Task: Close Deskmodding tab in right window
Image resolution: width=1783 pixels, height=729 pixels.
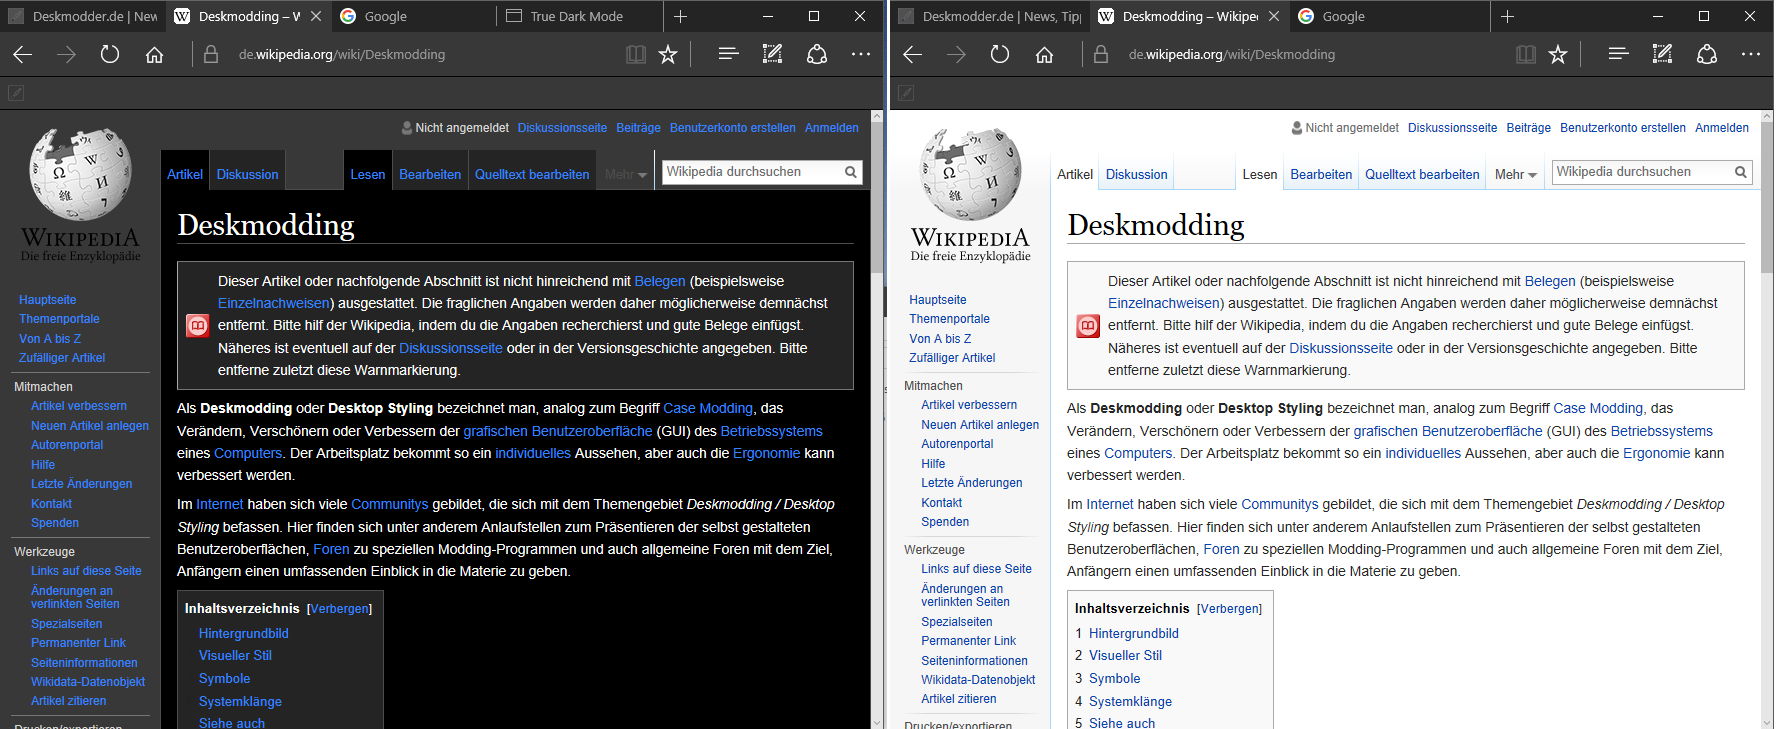Action: tap(1273, 16)
